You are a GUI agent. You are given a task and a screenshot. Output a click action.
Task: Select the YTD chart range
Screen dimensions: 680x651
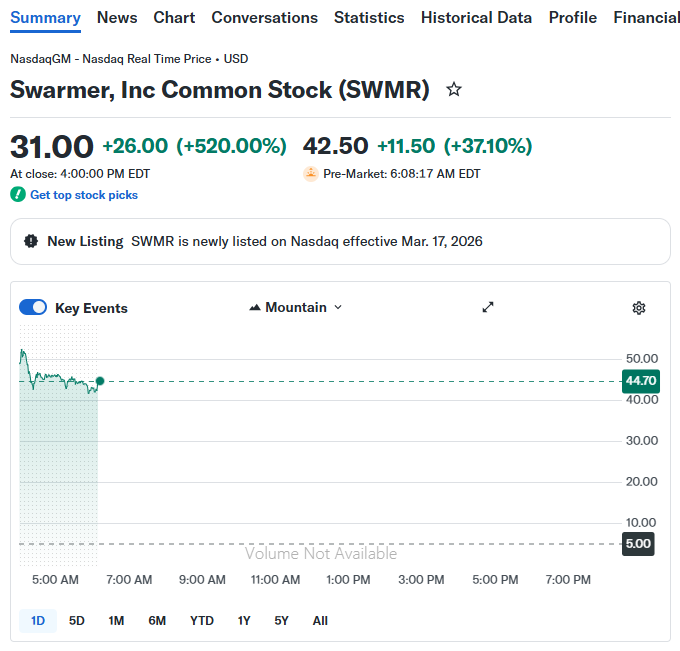tap(202, 621)
